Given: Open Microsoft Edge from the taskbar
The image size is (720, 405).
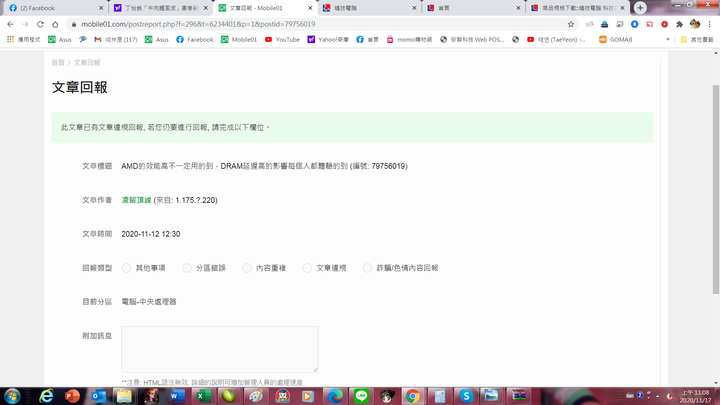Looking at the screenshot, I should point(335,396).
